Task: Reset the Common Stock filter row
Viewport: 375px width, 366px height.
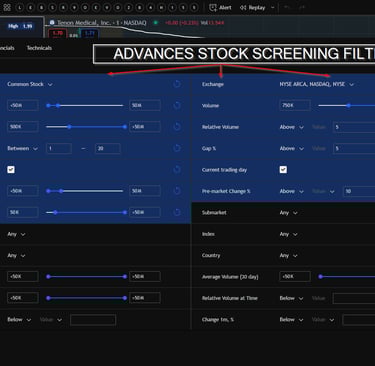Action: click(177, 84)
